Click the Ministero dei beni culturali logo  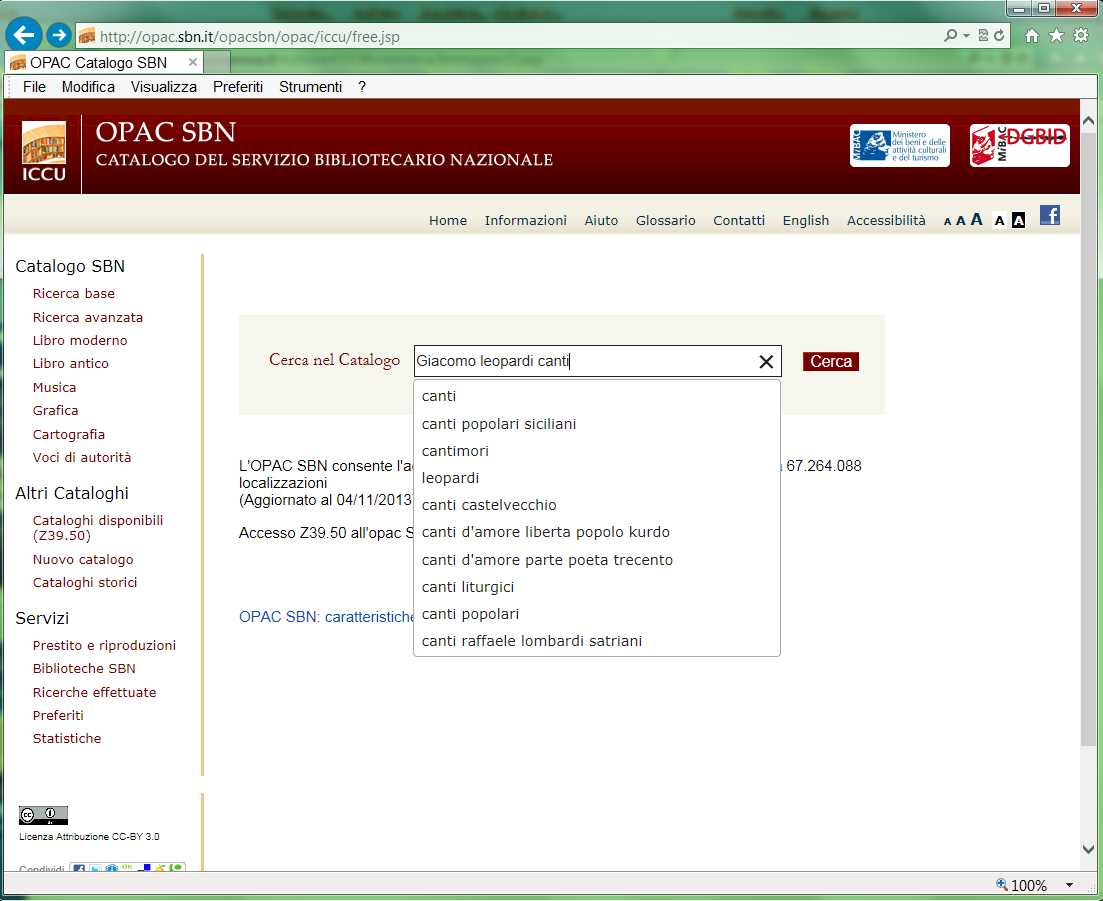[x=900, y=146]
